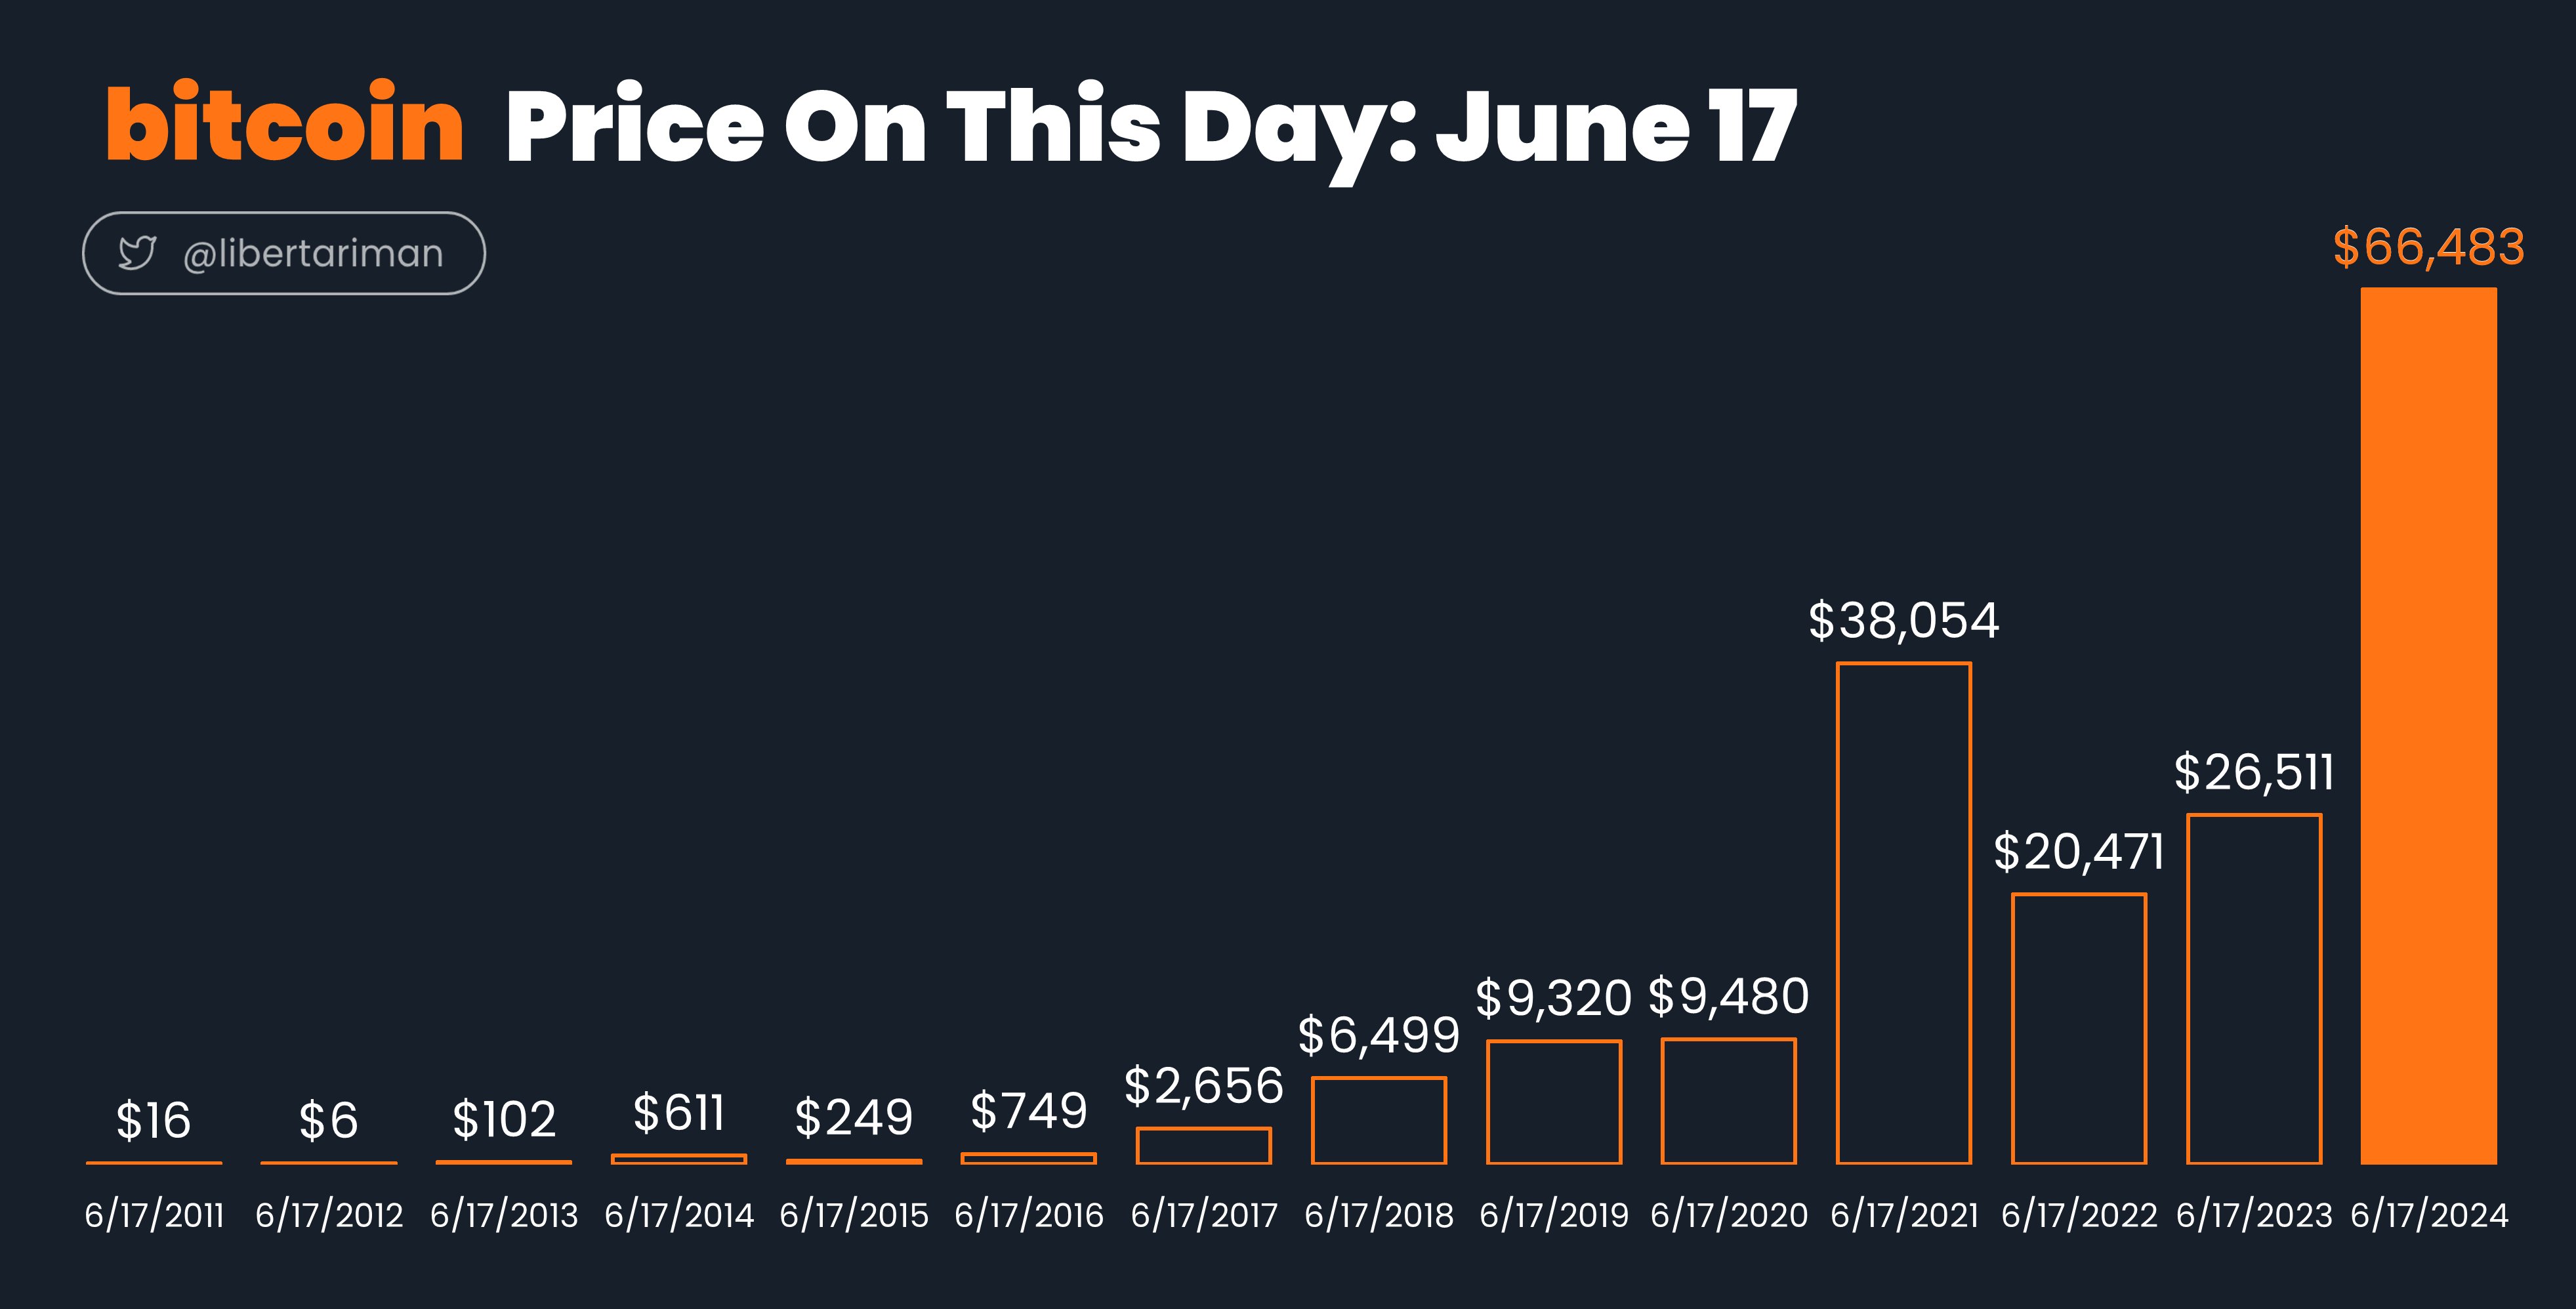Viewport: 2576px width, 1309px height.
Task: Click the $2,656 value label
Action: pos(1203,1086)
